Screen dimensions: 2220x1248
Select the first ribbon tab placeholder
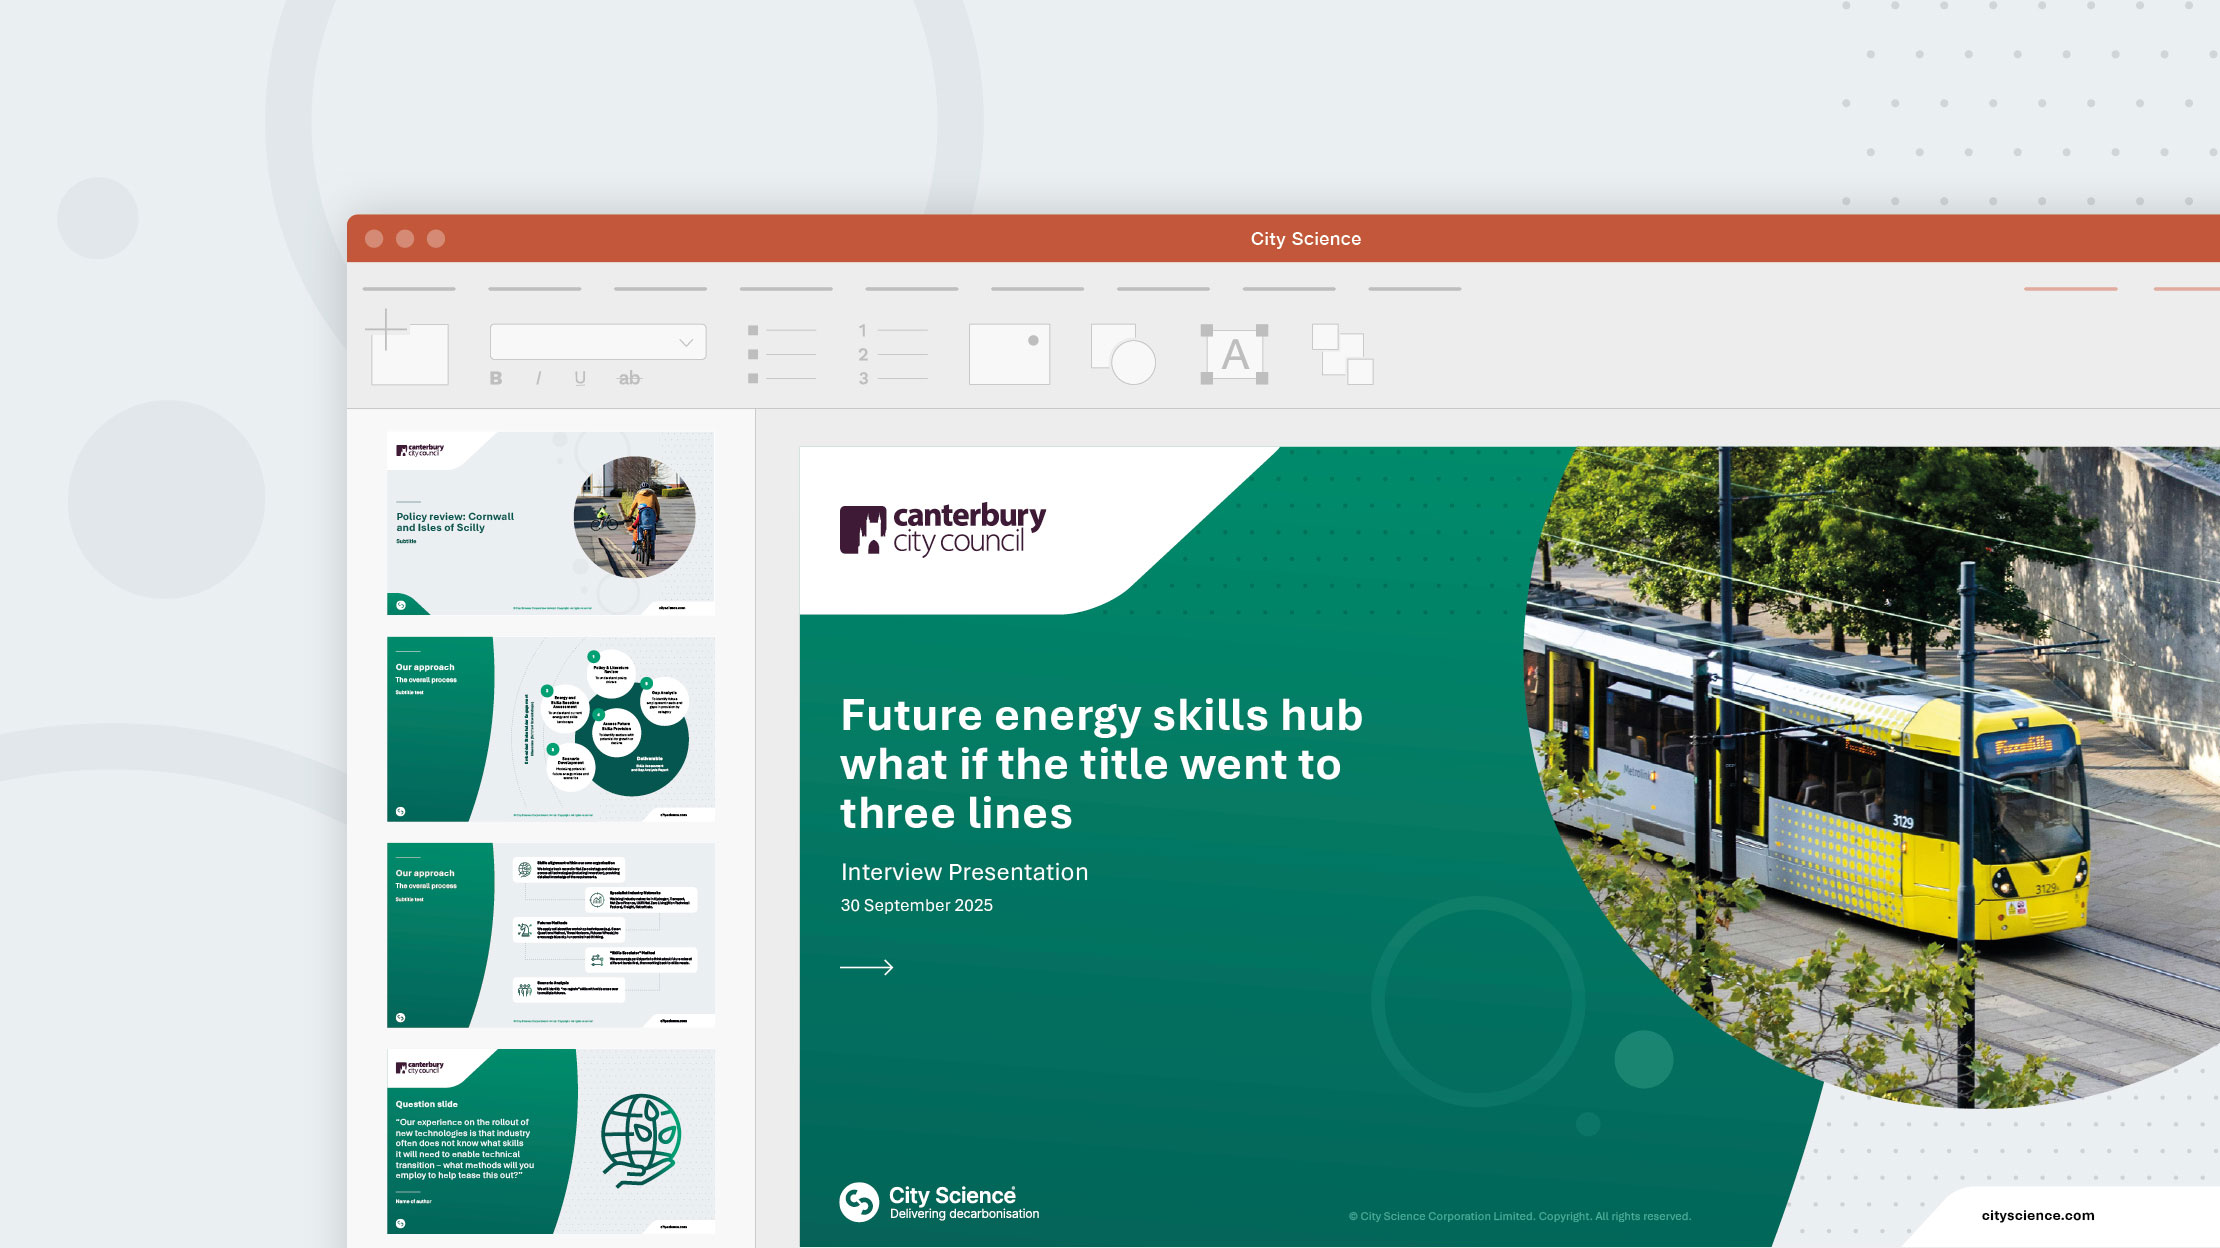click(409, 289)
